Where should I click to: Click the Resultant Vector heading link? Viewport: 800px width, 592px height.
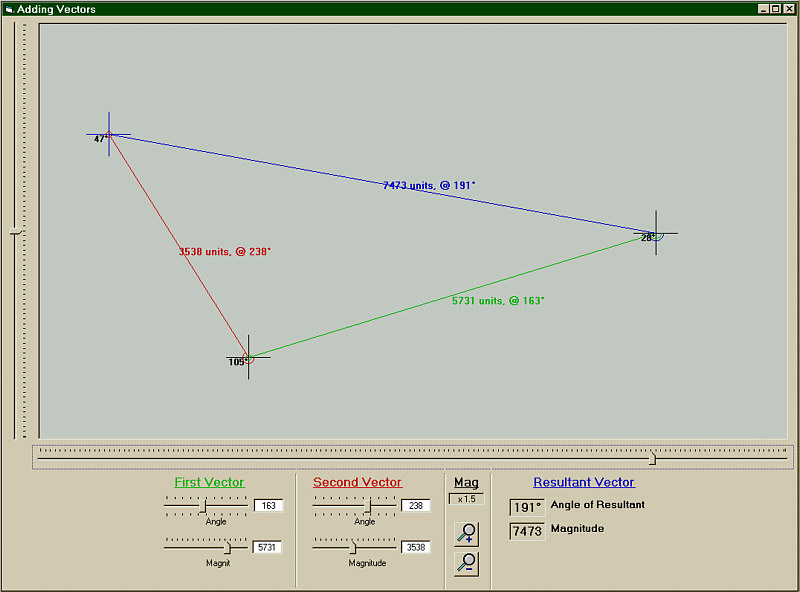[x=584, y=482]
